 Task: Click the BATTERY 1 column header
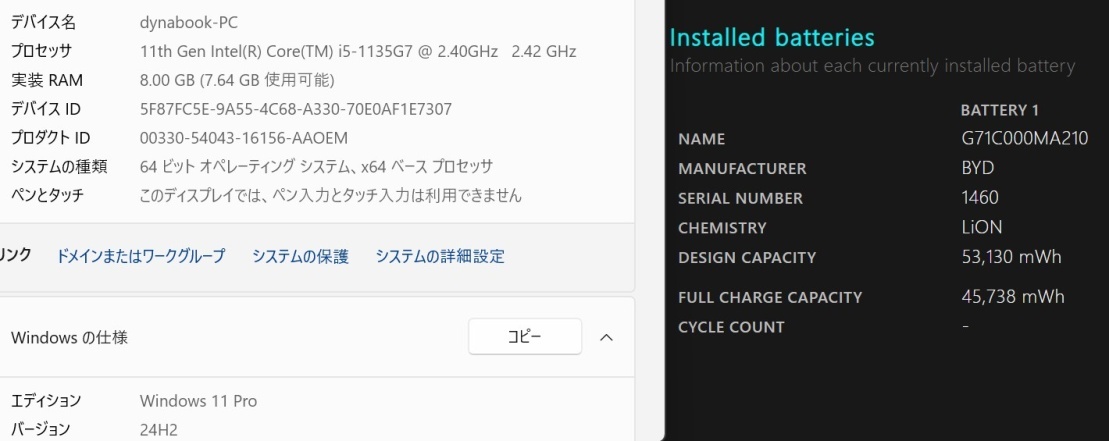tap(999, 110)
